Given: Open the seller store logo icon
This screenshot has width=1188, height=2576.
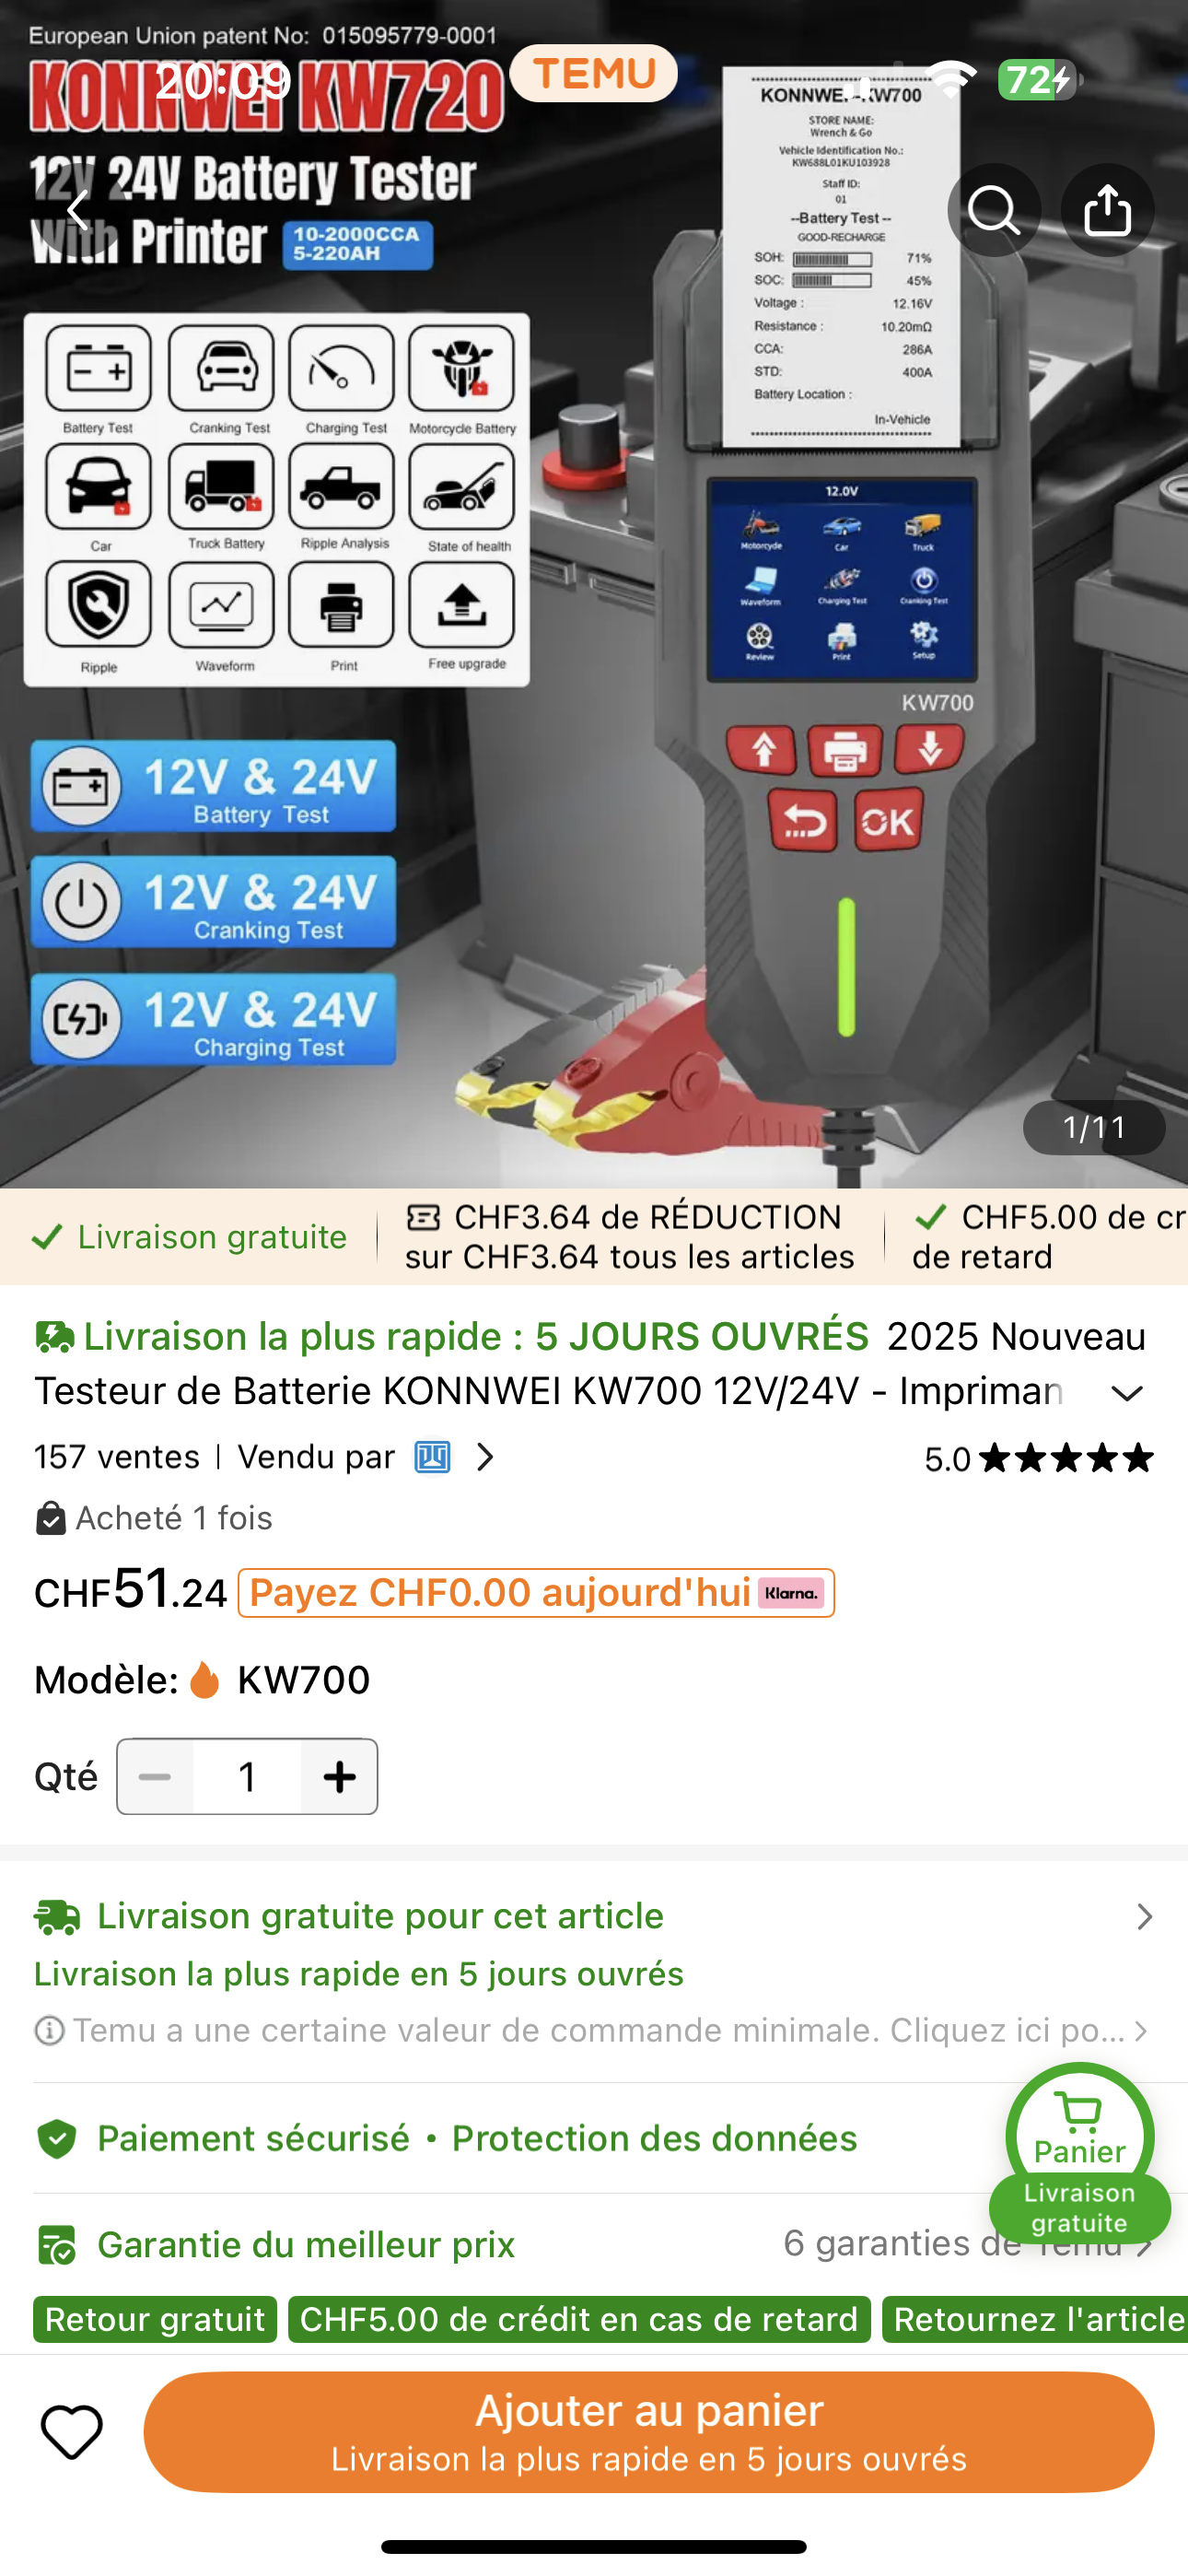Looking at the screenshot, I should 432,1457.
